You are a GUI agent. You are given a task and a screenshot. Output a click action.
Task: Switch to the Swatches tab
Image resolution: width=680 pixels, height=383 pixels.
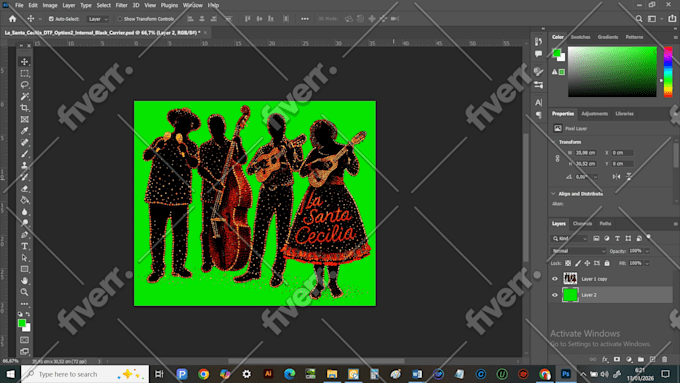coord(580,37)
